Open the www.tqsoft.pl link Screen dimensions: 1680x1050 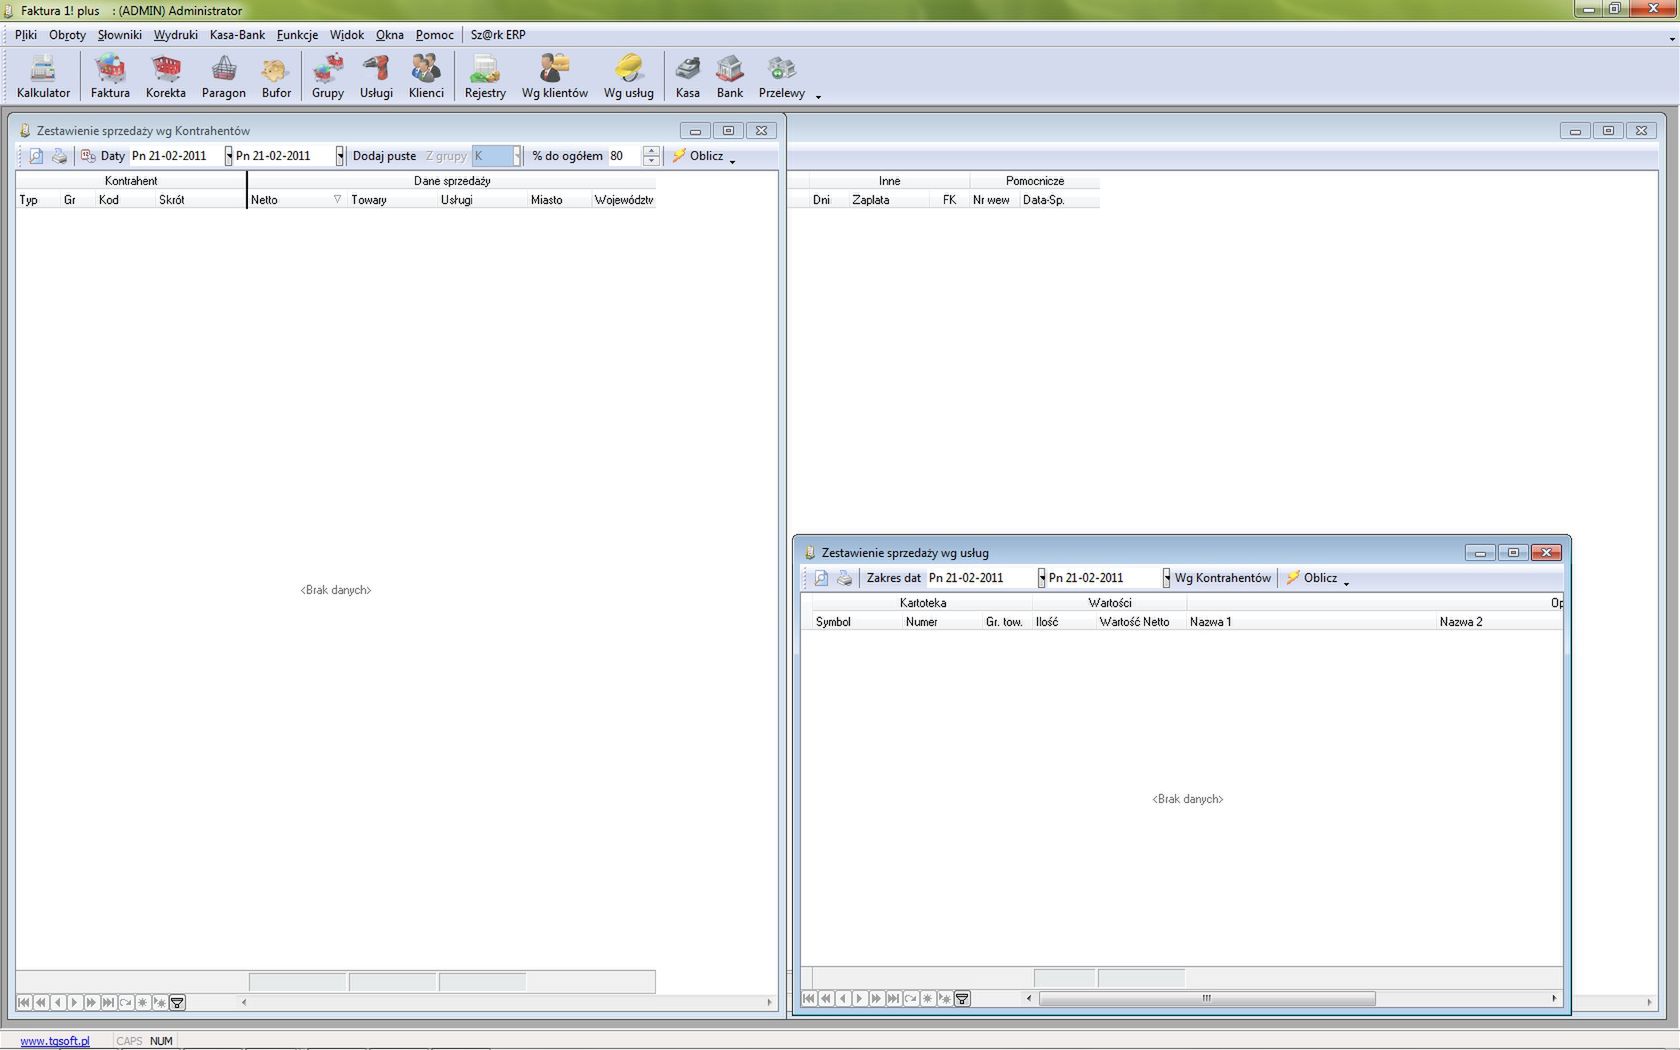(55, 1041)
